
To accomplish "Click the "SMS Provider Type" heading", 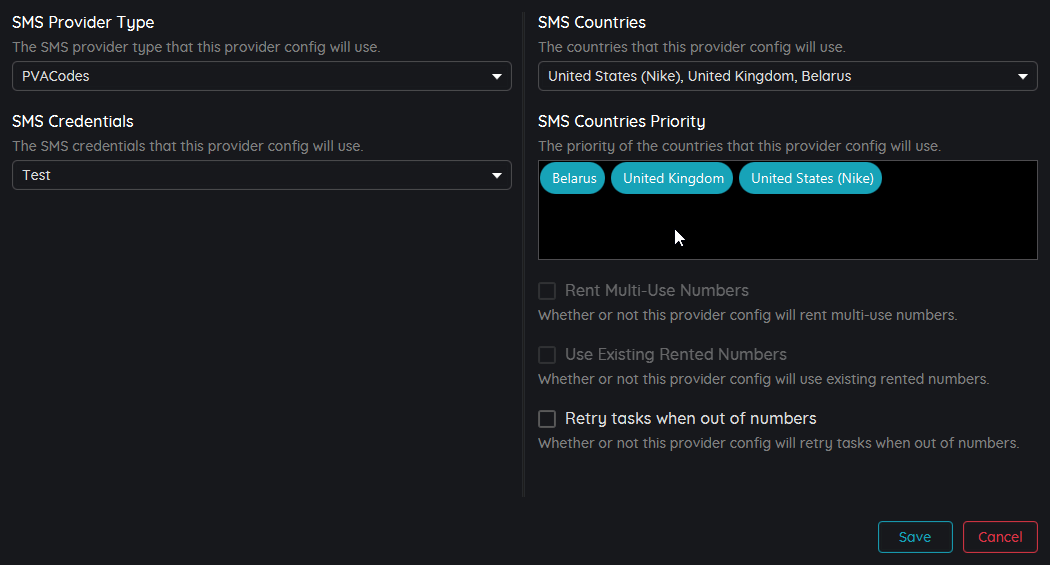I will click(x=83, y=22).
